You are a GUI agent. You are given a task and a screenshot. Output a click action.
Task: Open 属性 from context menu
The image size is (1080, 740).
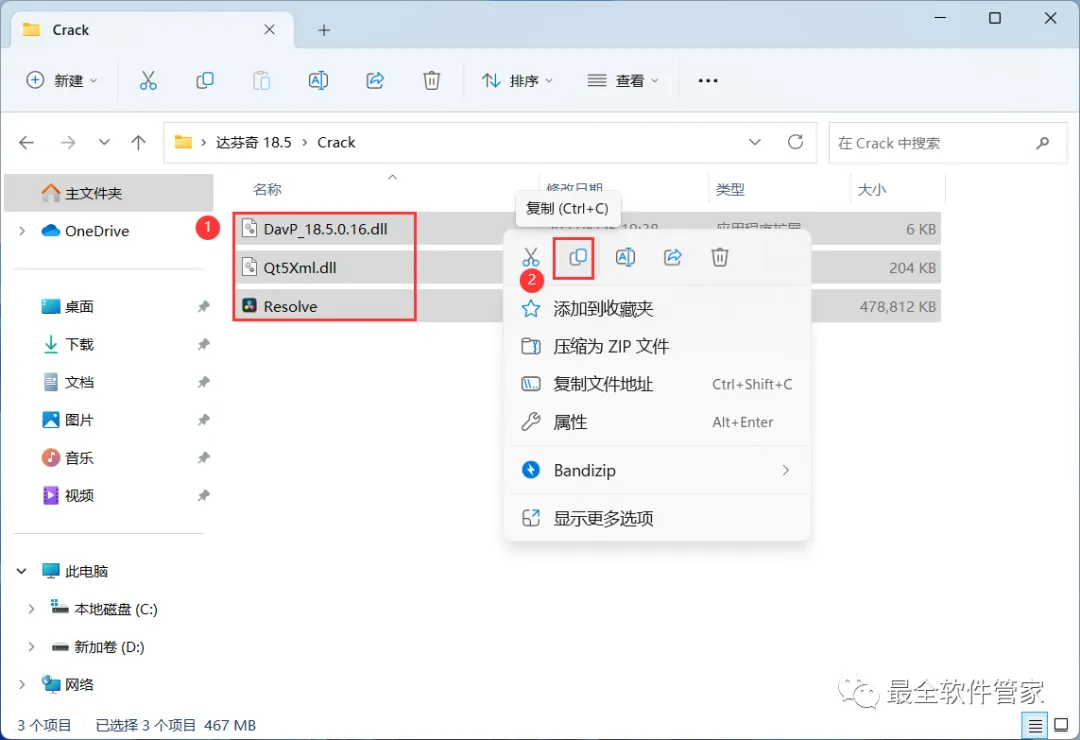click(657, 422)
